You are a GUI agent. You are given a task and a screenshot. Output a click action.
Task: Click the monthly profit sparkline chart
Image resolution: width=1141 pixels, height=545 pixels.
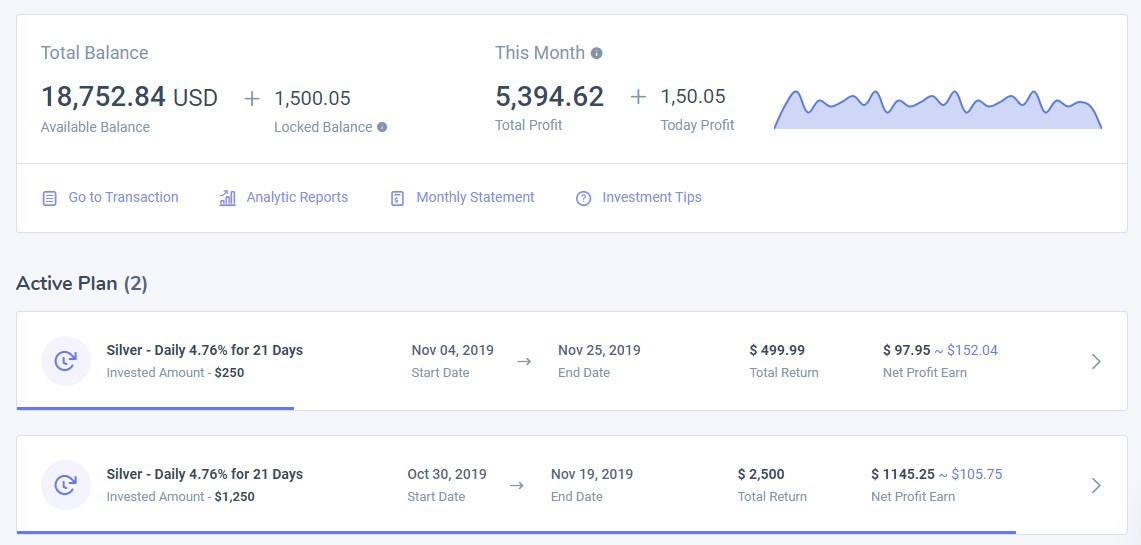tap(937, 112)
